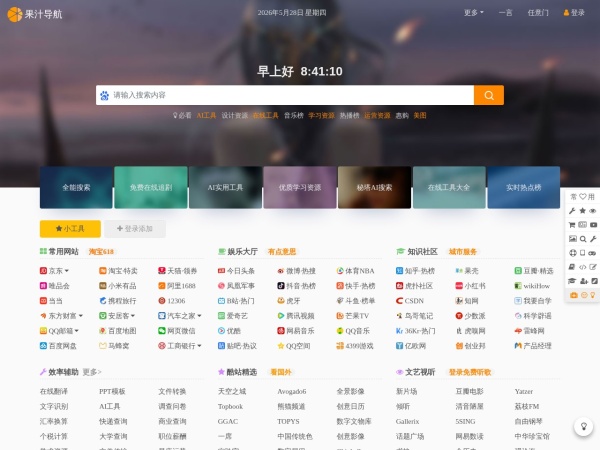Click the orange search button

[489, 95]
